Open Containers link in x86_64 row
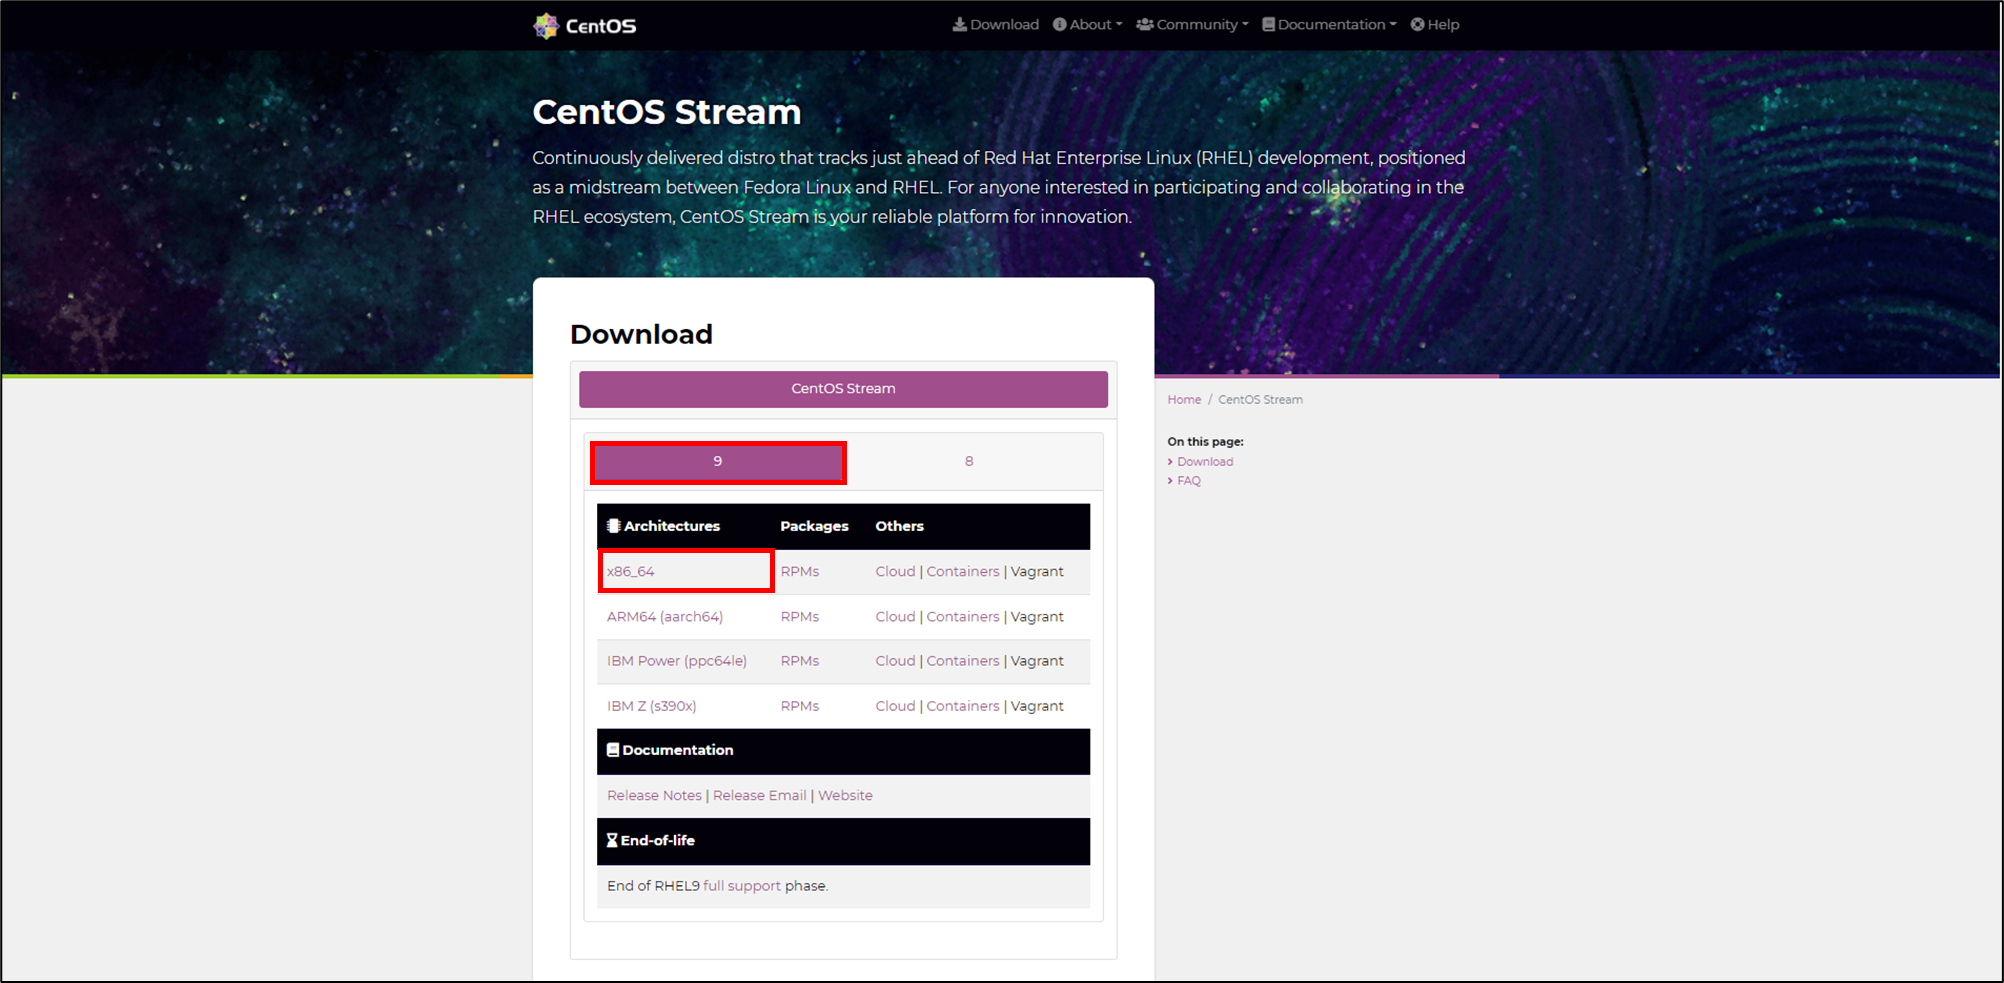The image size is (2004, 983). pos(963,572)
